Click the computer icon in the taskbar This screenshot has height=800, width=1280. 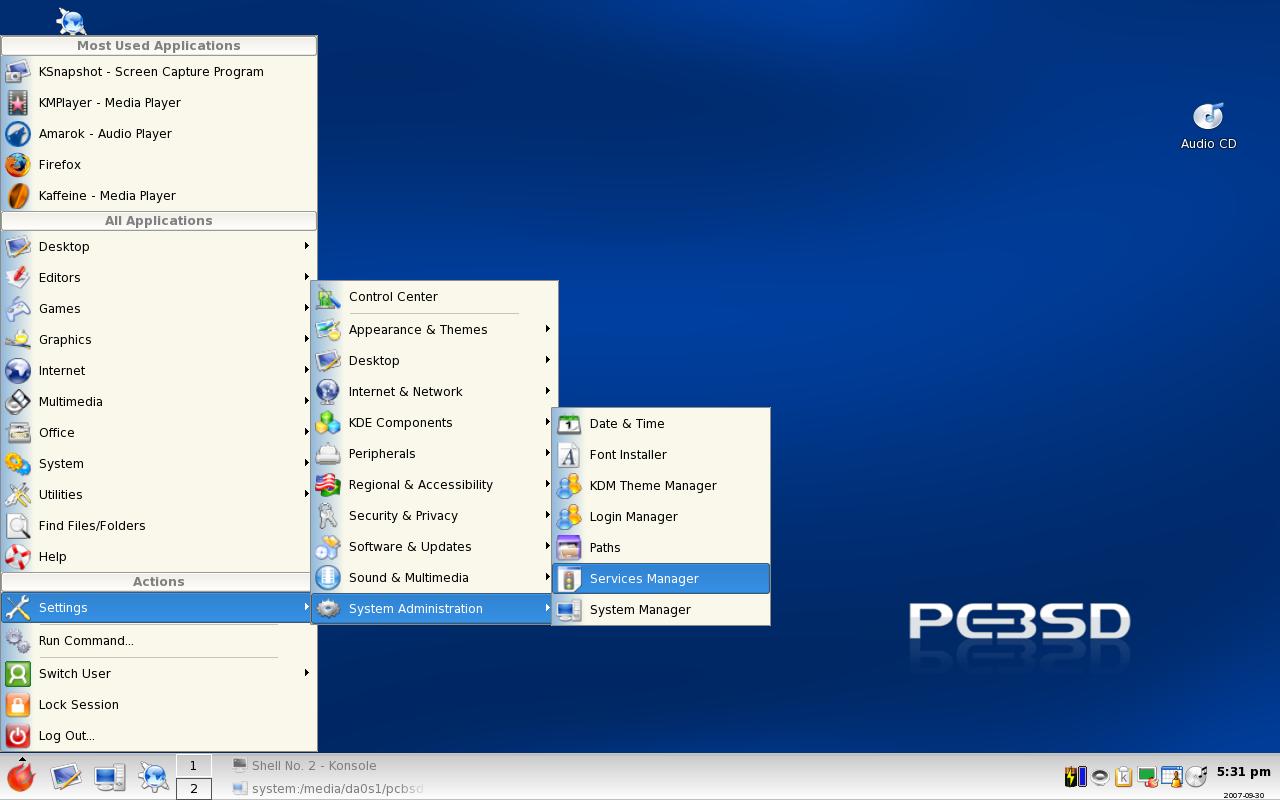tap(110, 776)
